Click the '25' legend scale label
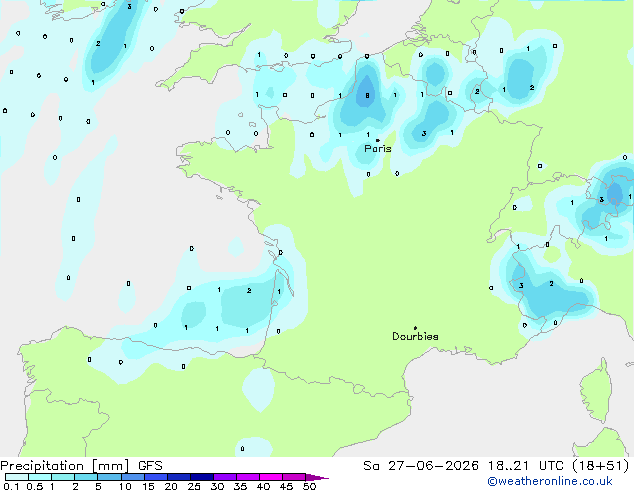 (x=194, y=486)
